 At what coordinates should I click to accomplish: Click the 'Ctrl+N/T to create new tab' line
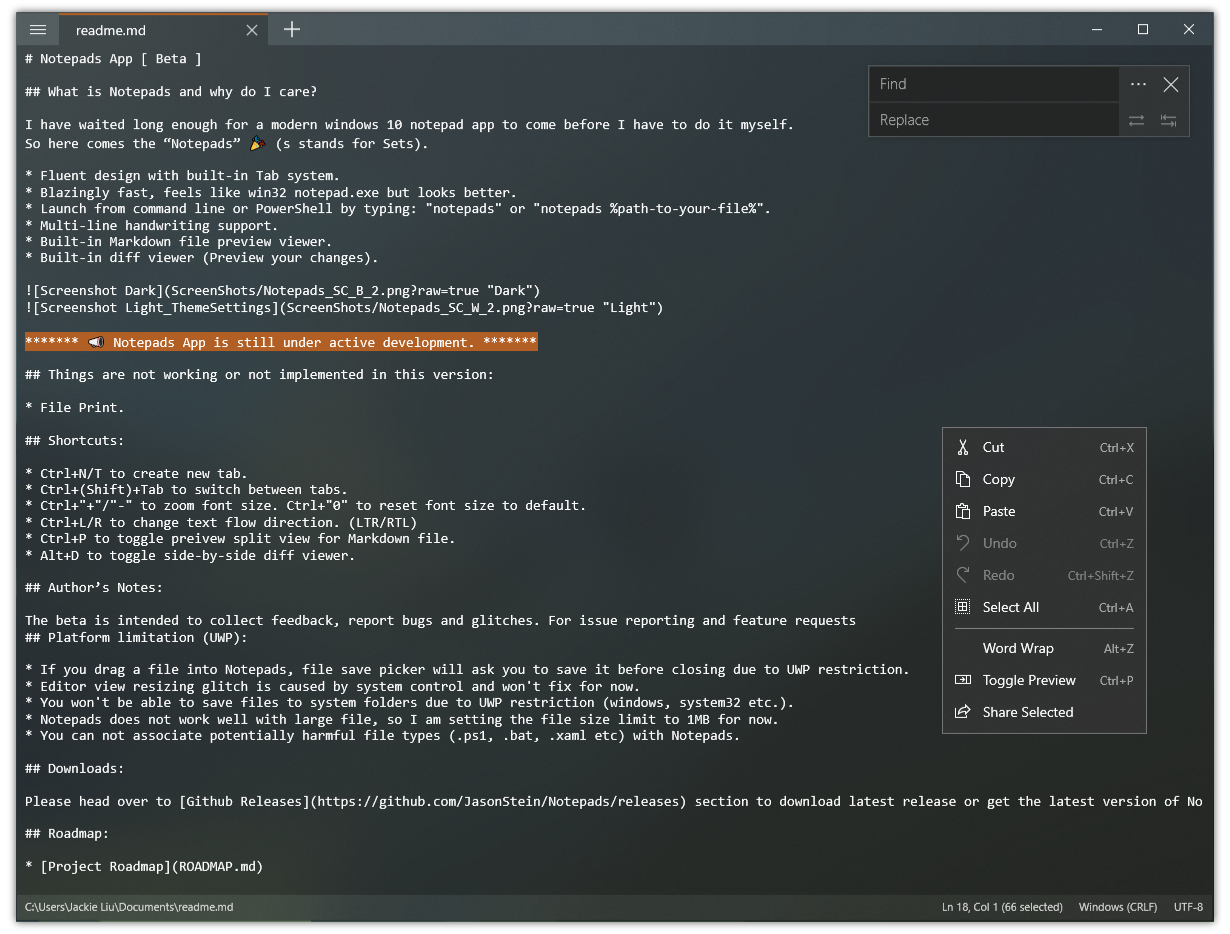point(136,474)
